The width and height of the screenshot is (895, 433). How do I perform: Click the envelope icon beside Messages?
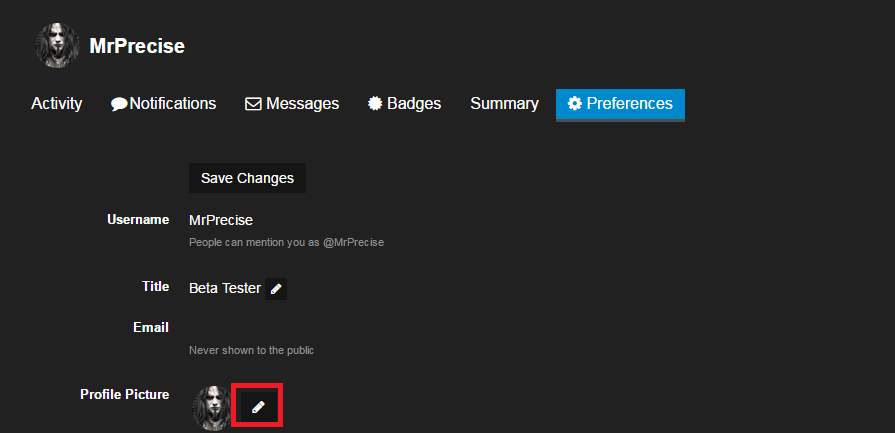coord(253,104)
